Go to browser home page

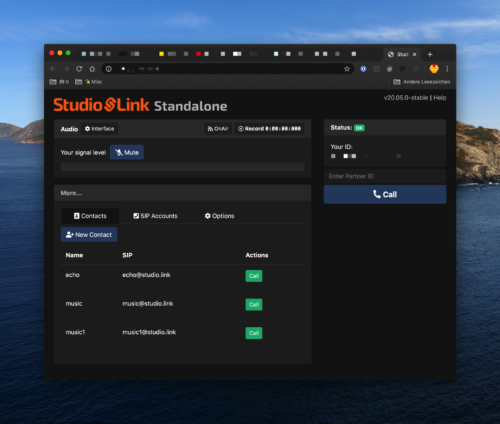coord(92,69)
